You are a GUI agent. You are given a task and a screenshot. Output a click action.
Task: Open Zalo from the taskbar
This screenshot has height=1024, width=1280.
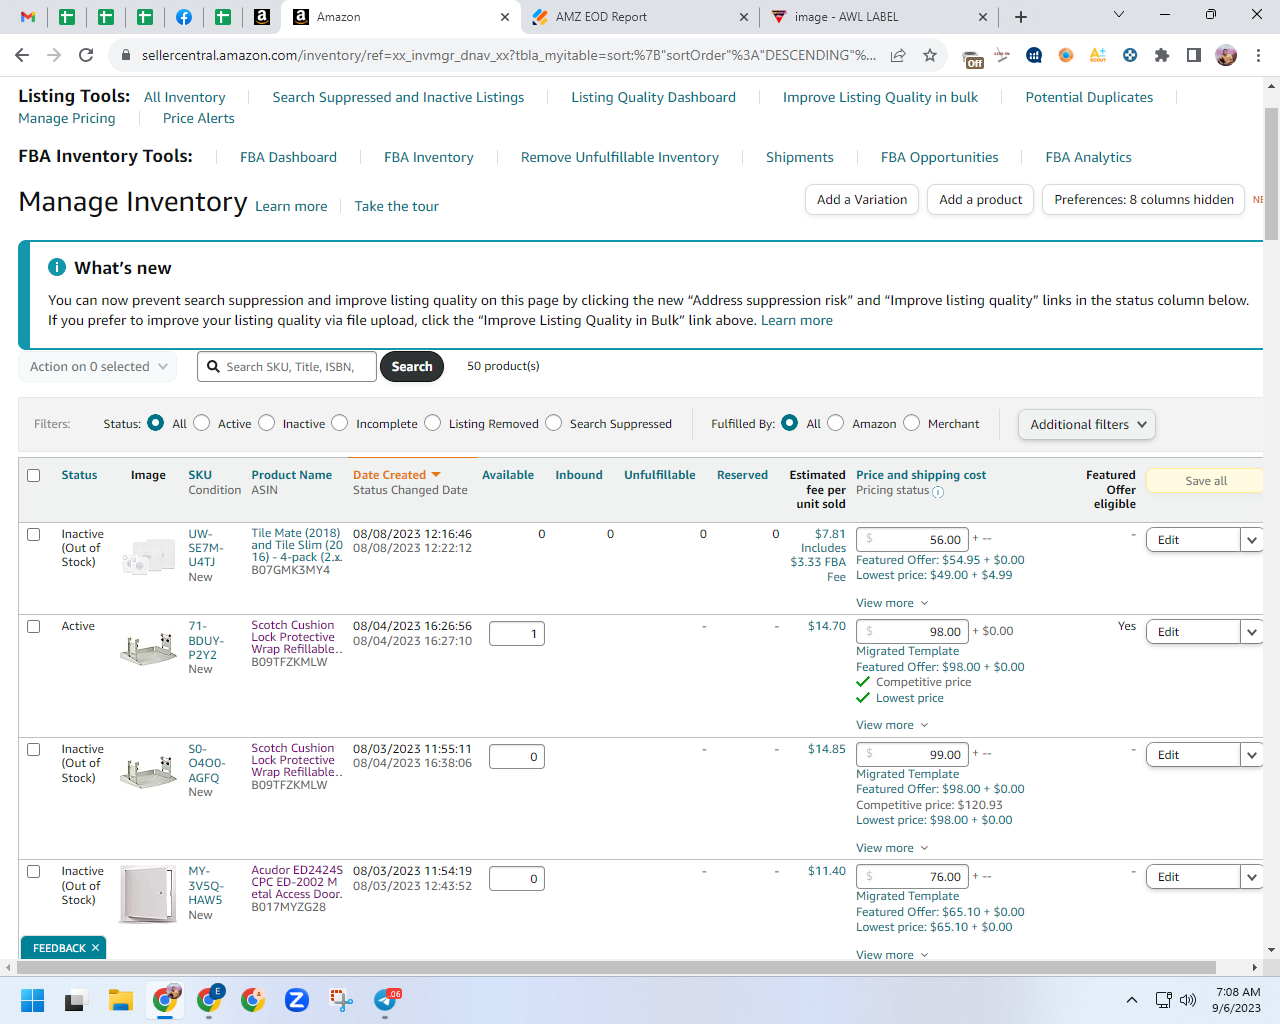tap(297, 1000)
